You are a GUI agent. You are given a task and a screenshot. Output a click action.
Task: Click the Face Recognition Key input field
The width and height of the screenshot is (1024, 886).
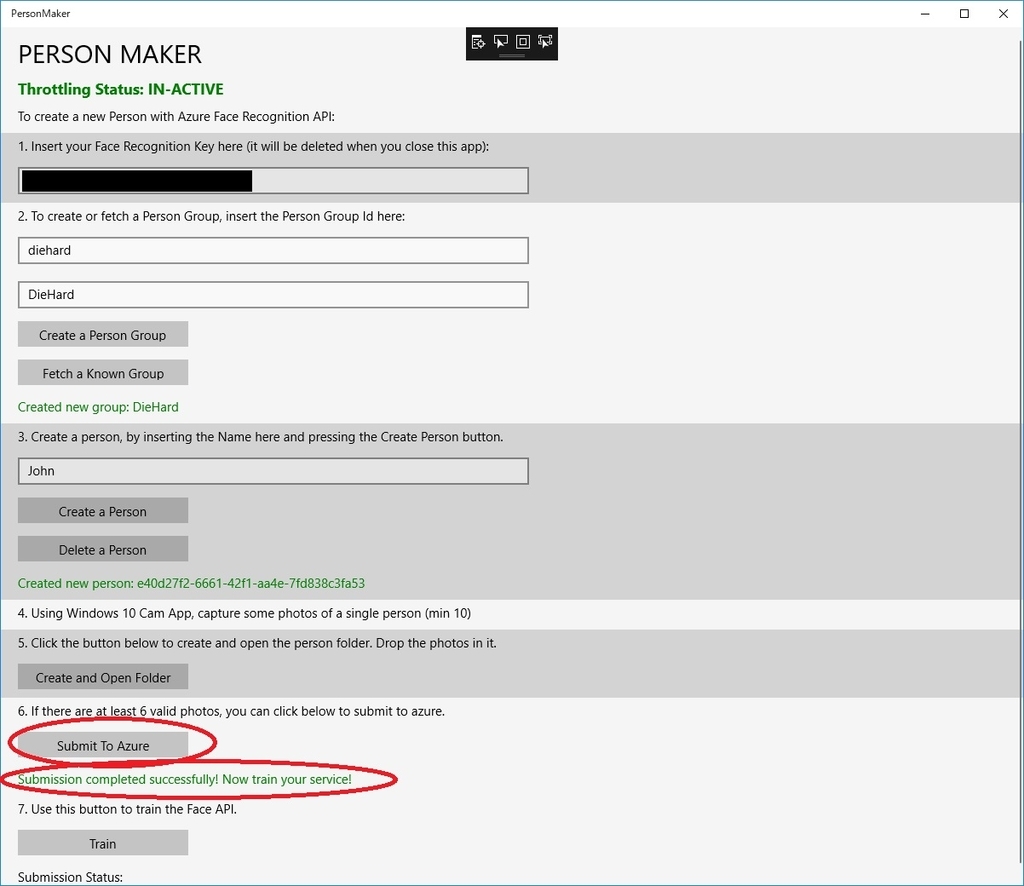(x=273, y=181)
